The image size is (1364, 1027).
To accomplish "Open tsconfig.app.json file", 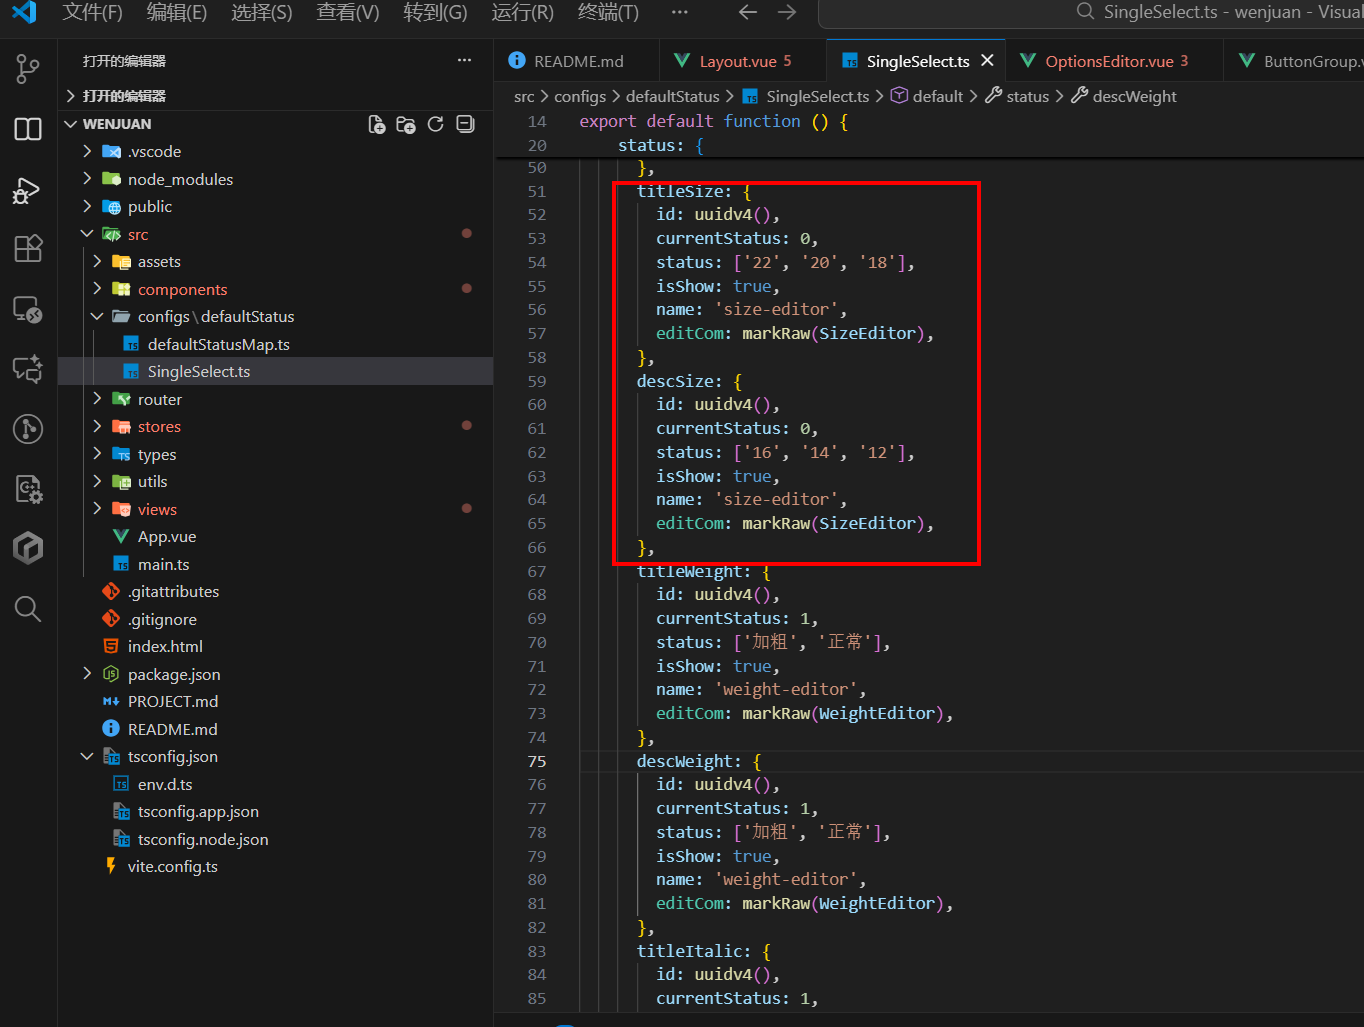I will coord(198,812).
